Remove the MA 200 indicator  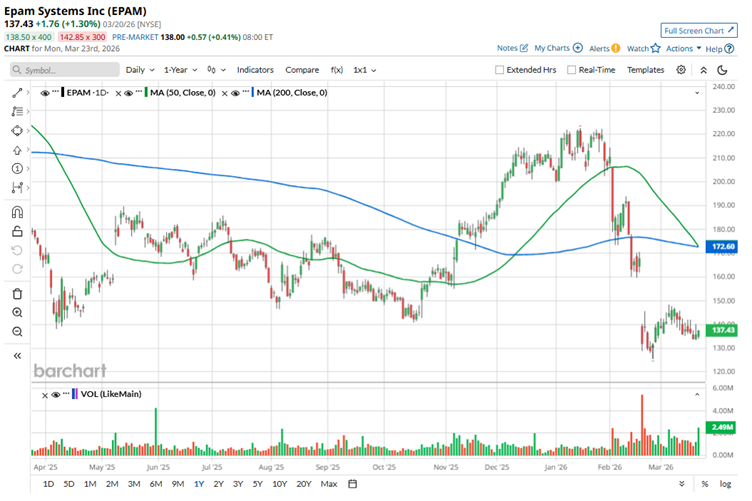224,93
